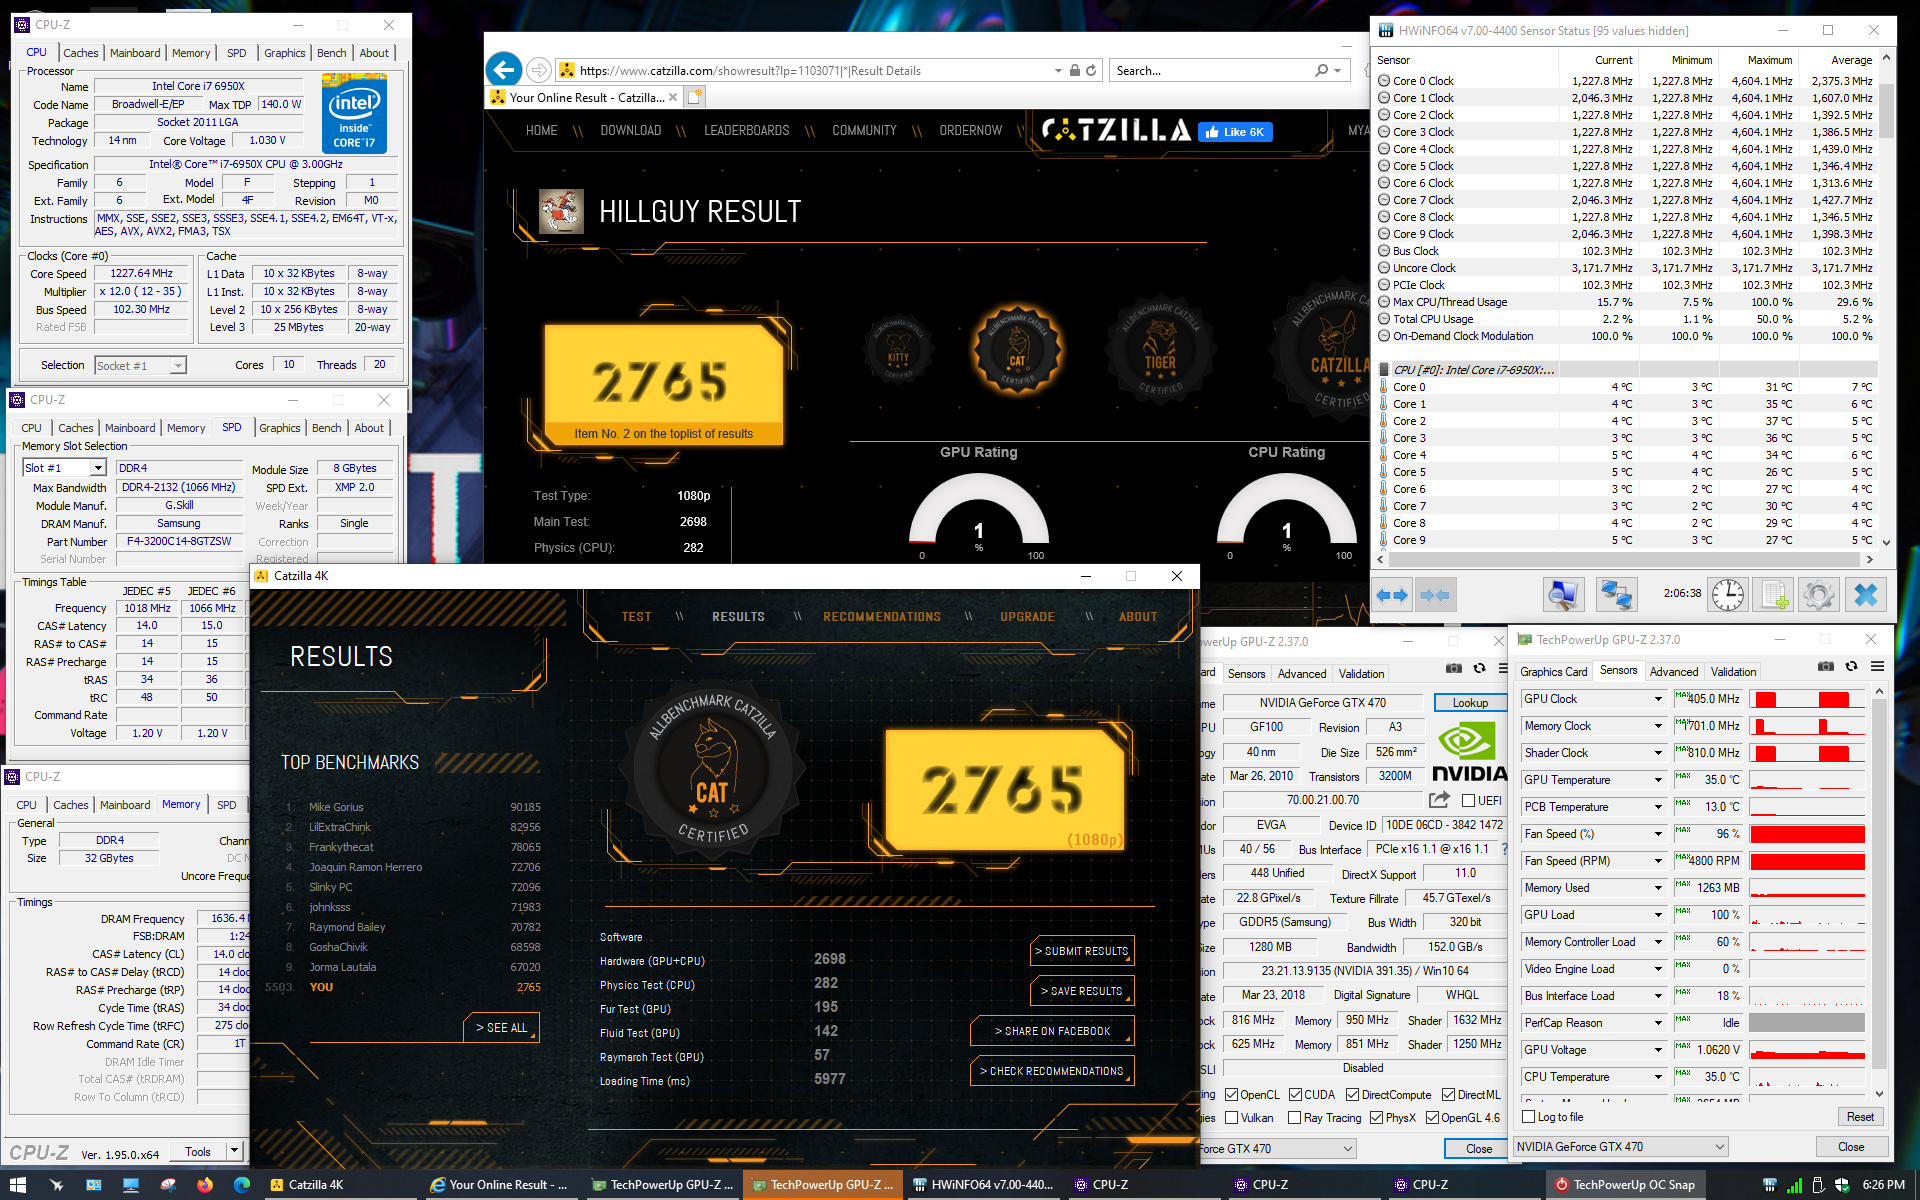Click search magnifier icon in browser search box
Image resolution: width=1920 pixels, height=1200 pixels.
[1322, 70]
